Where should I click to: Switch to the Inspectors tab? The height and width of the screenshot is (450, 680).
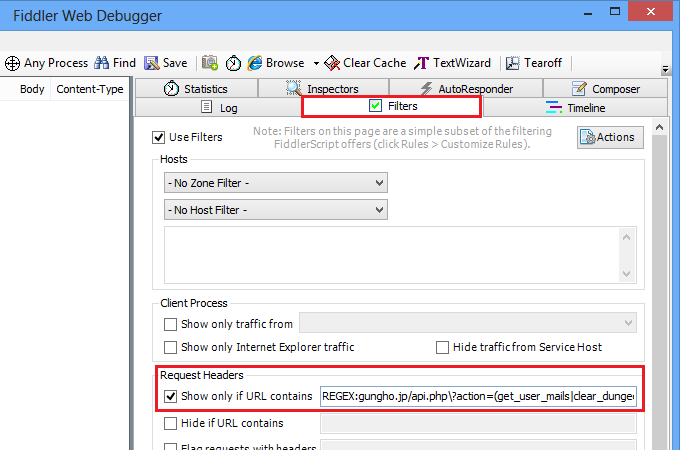click(x=322, y=89)
